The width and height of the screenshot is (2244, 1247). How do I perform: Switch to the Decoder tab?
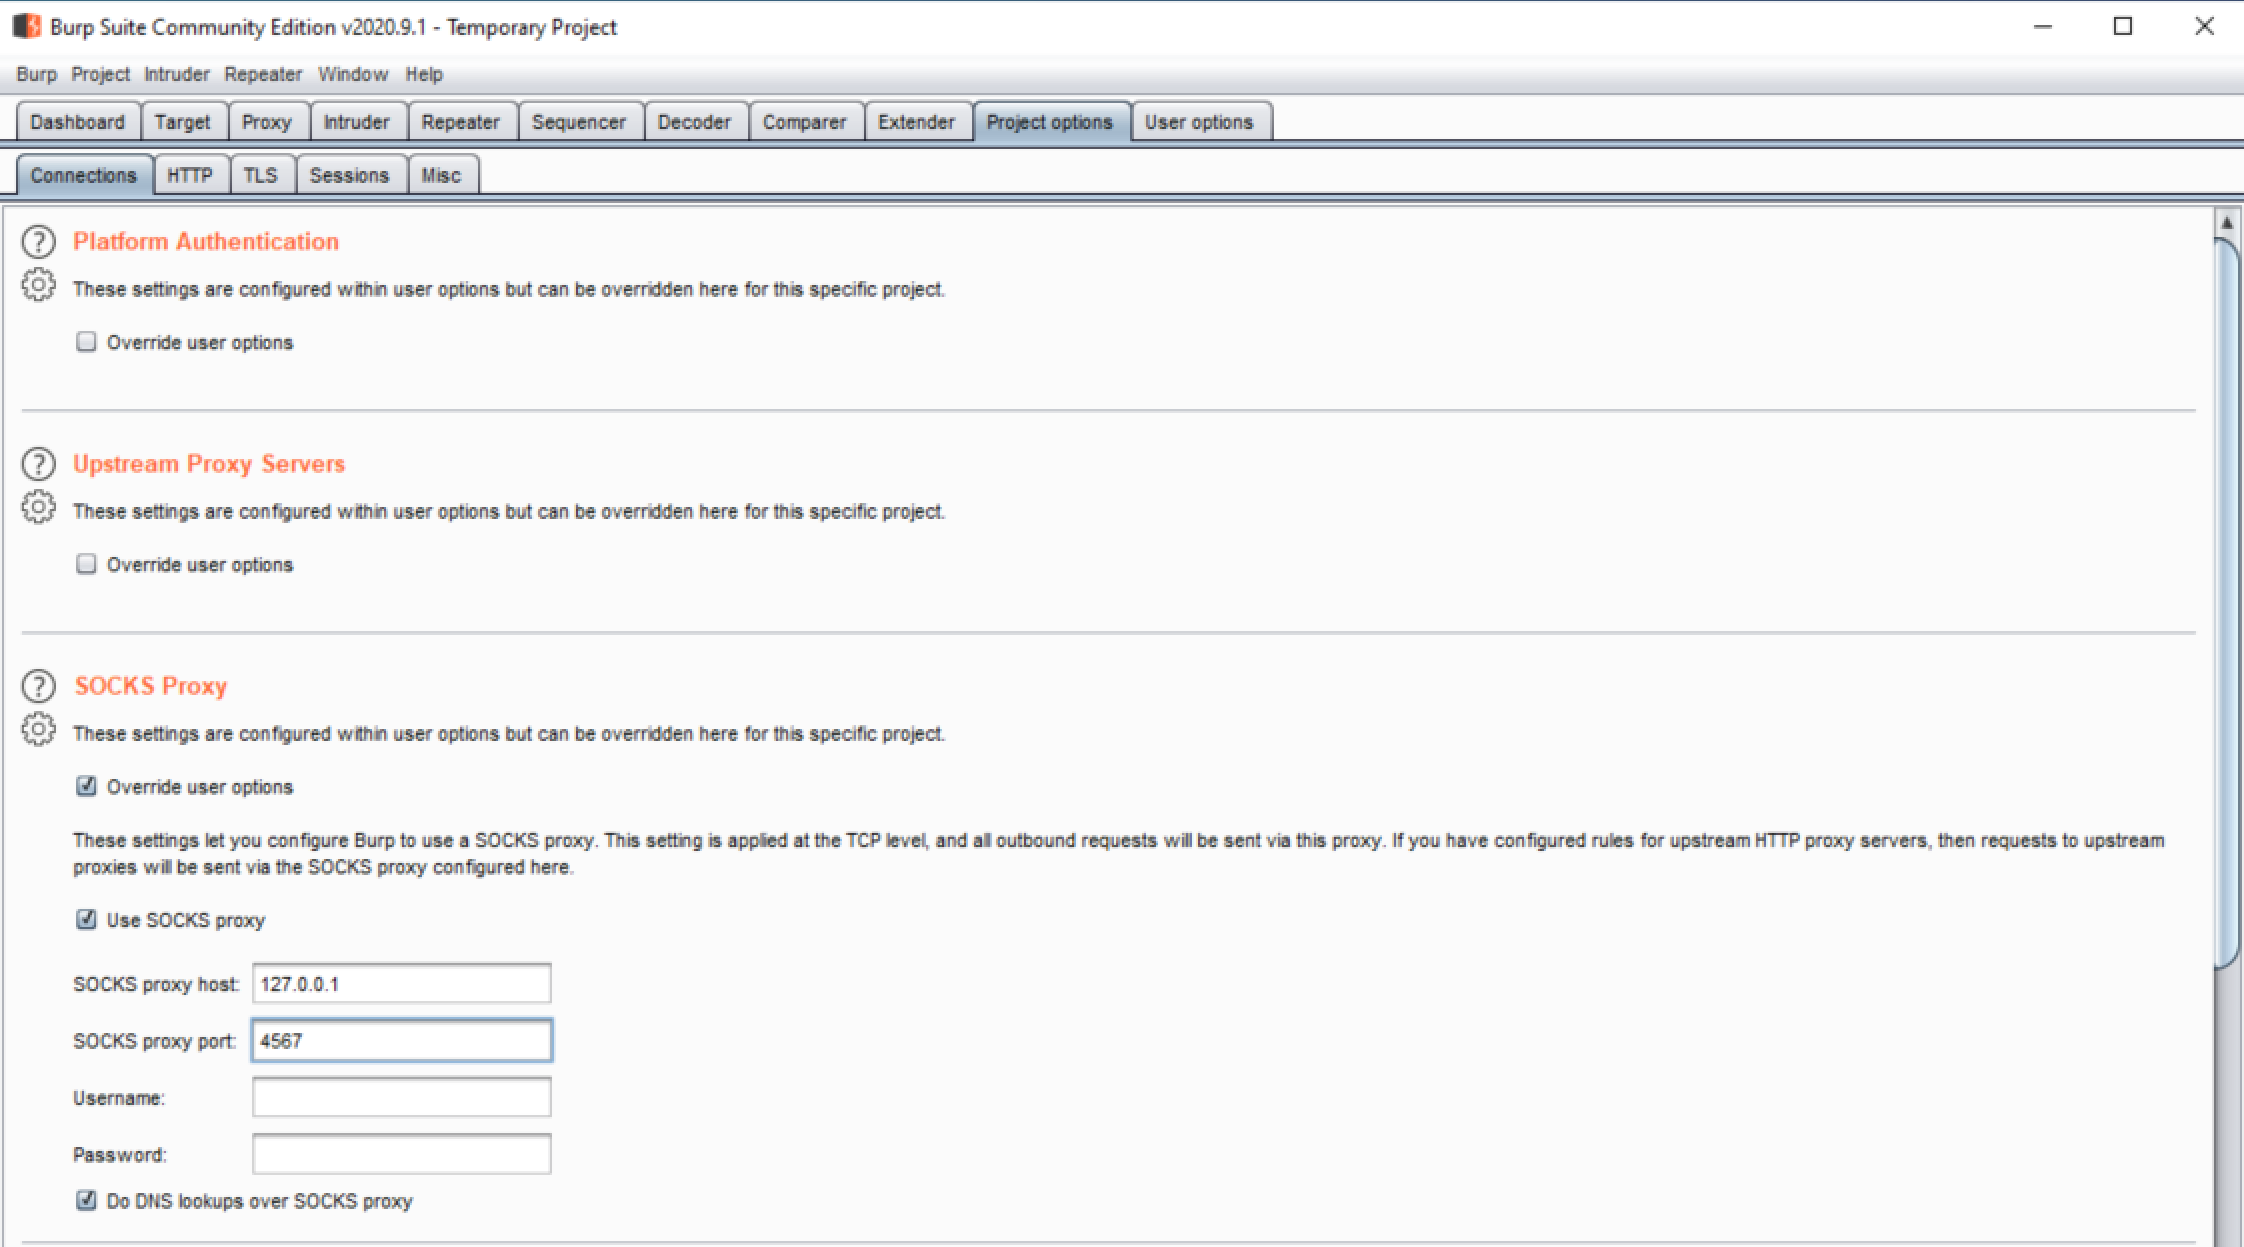point(695,122)
